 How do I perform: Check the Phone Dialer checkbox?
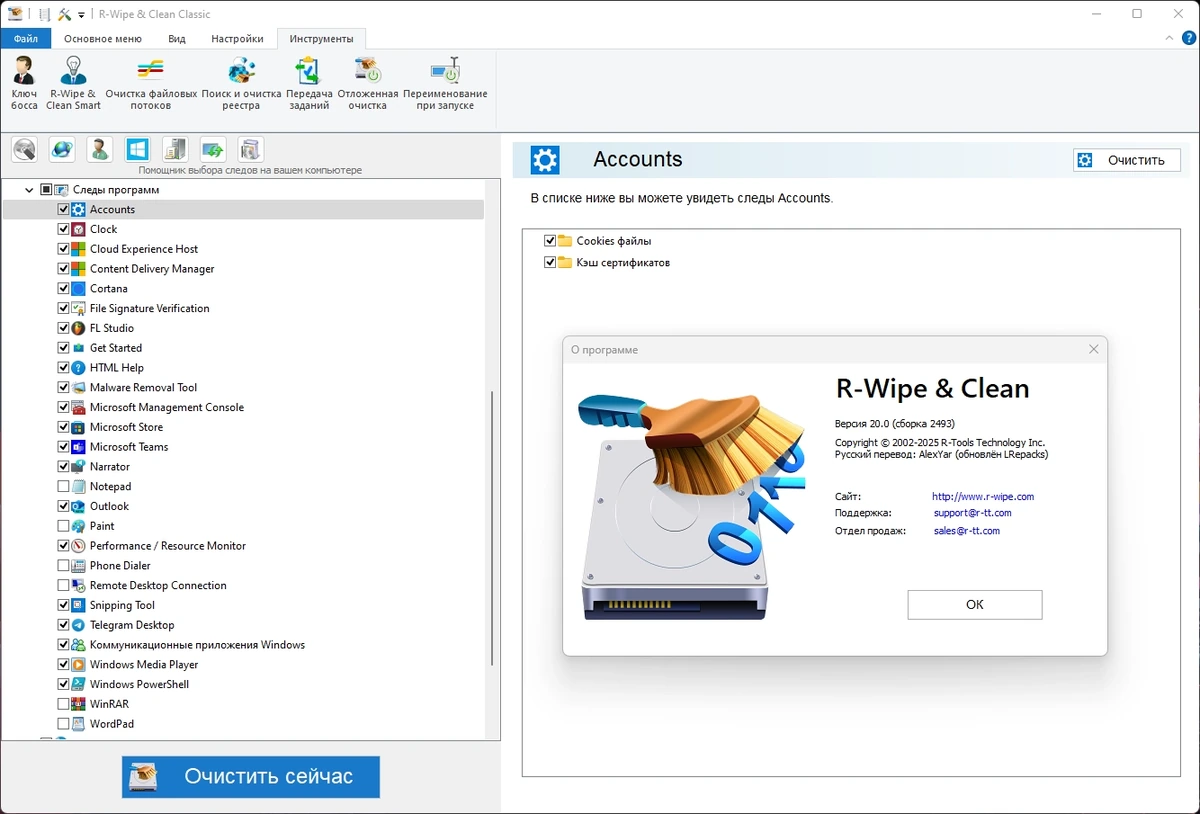(x=64, y=565)
